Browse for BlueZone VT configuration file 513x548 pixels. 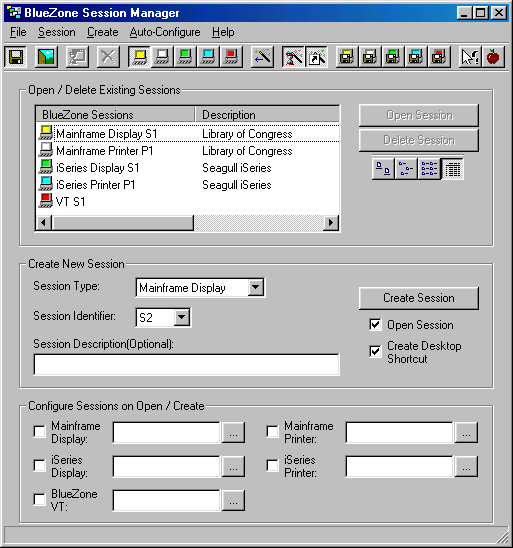coord(233,500)
